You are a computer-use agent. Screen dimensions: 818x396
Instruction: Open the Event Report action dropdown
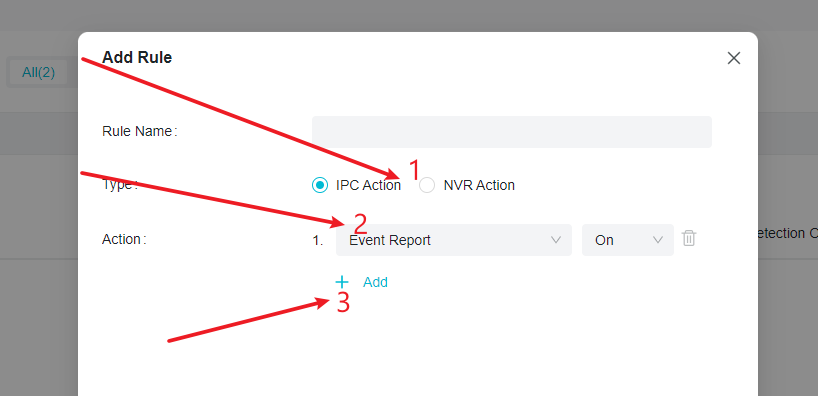point(453,240)
